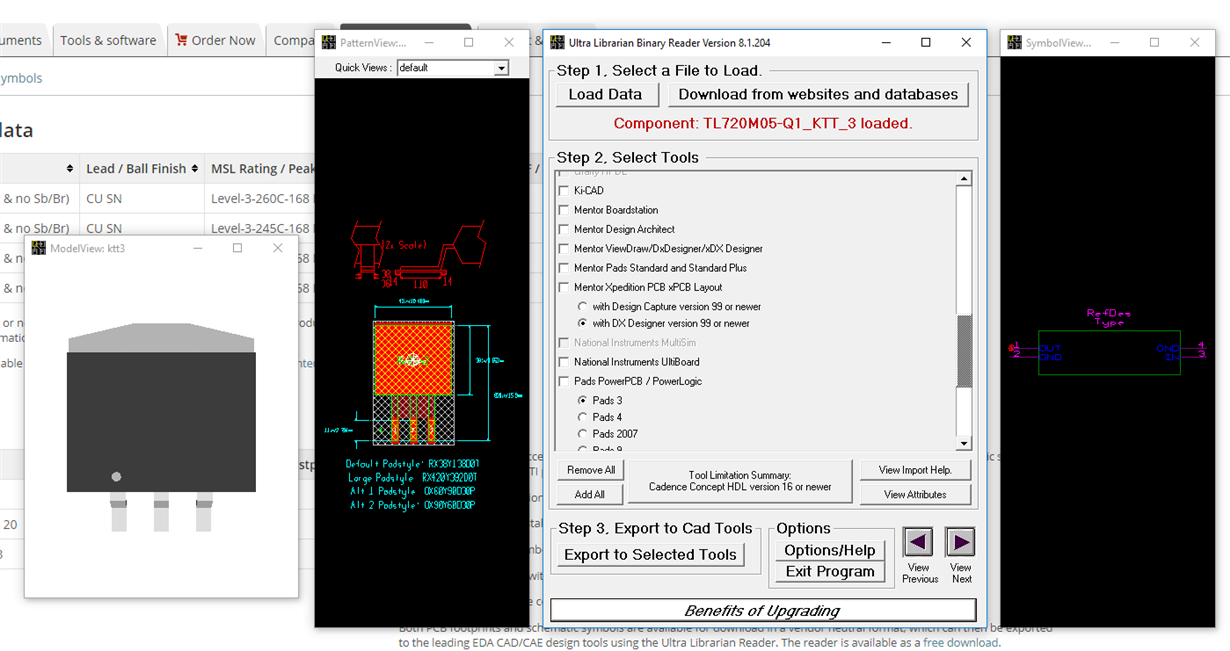Enable Mentor Pads Standard and Standard Plus
Viewport: 1230px width, 651px height.
[564, 268]
